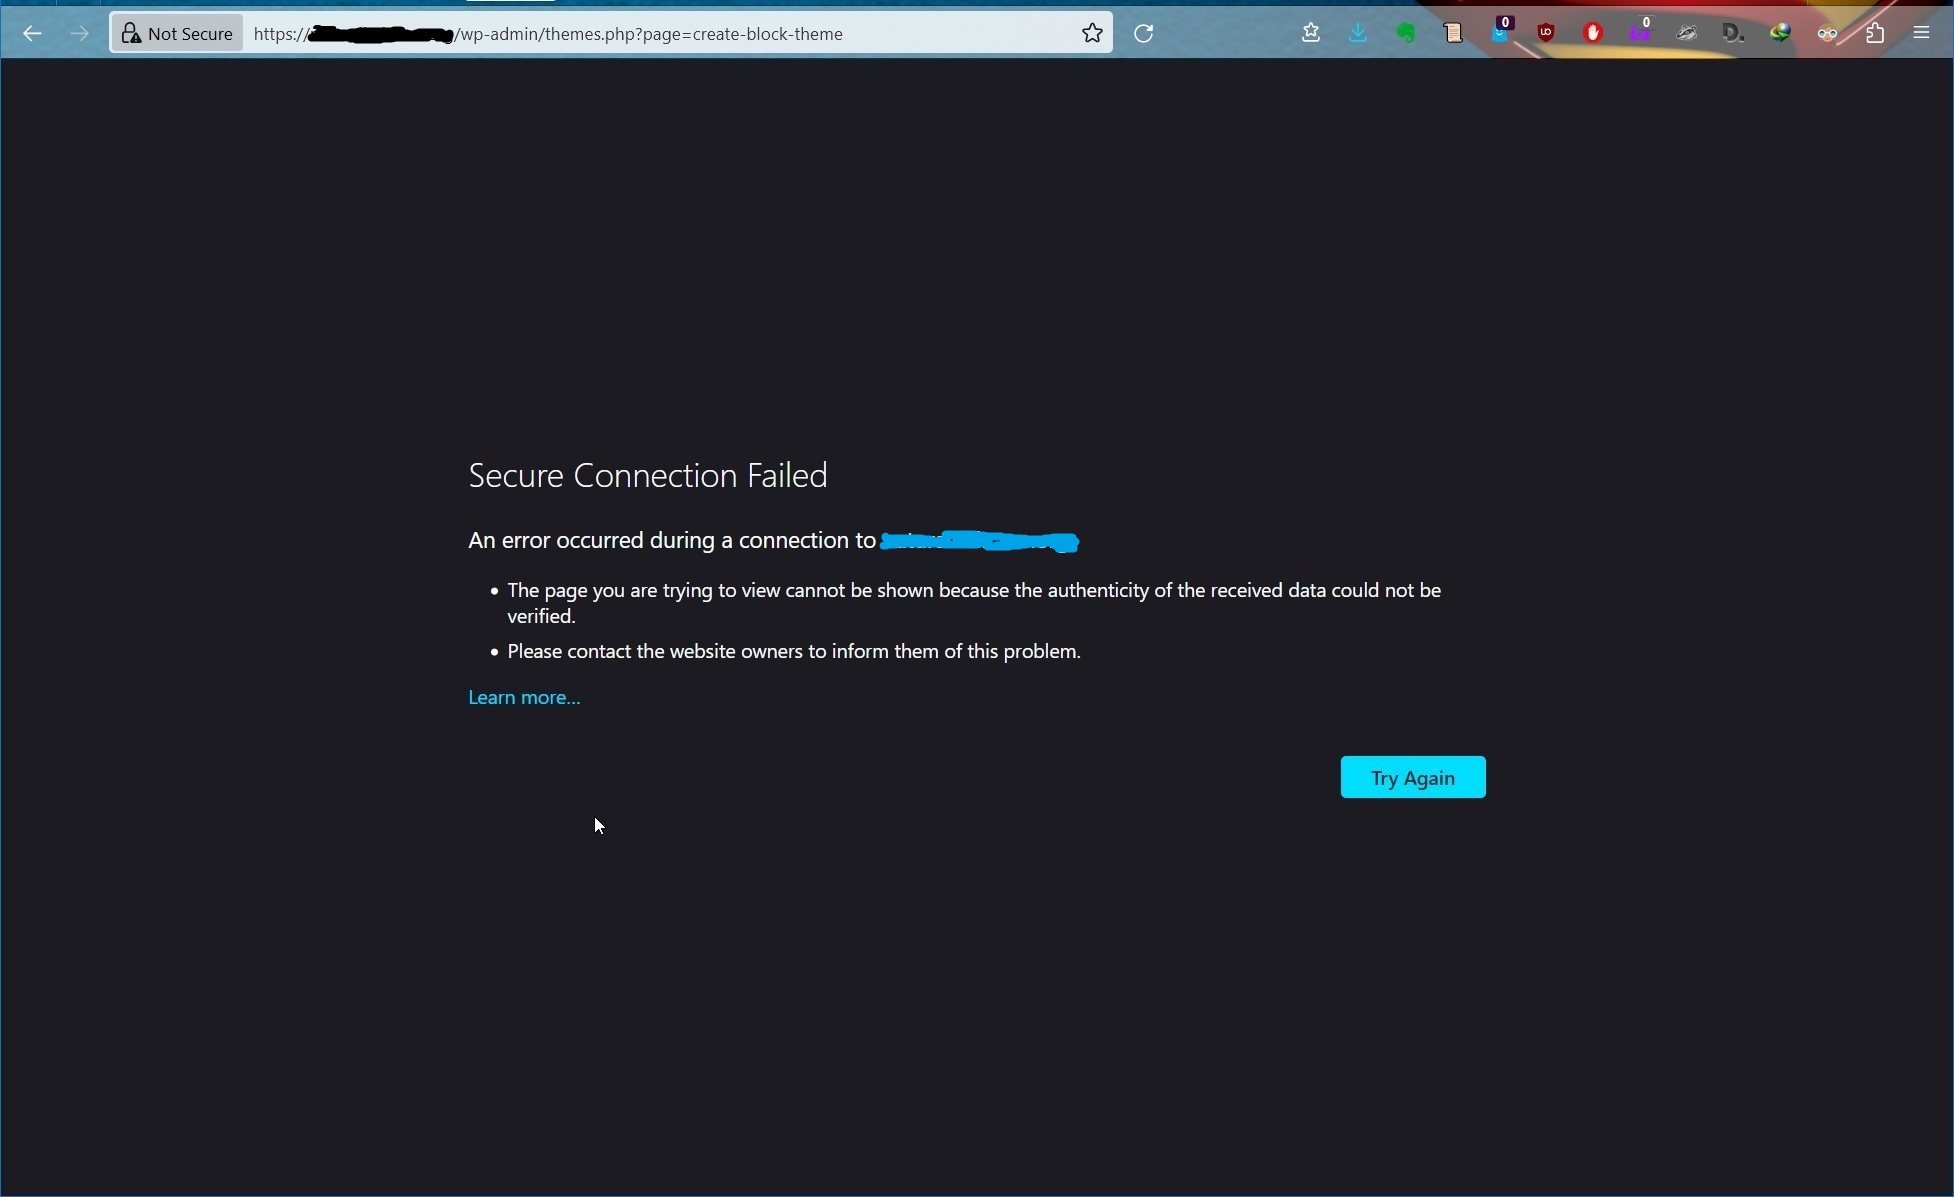Click the forward navigation arrow
1954x1197 pixels.
(x=79, y=33)
